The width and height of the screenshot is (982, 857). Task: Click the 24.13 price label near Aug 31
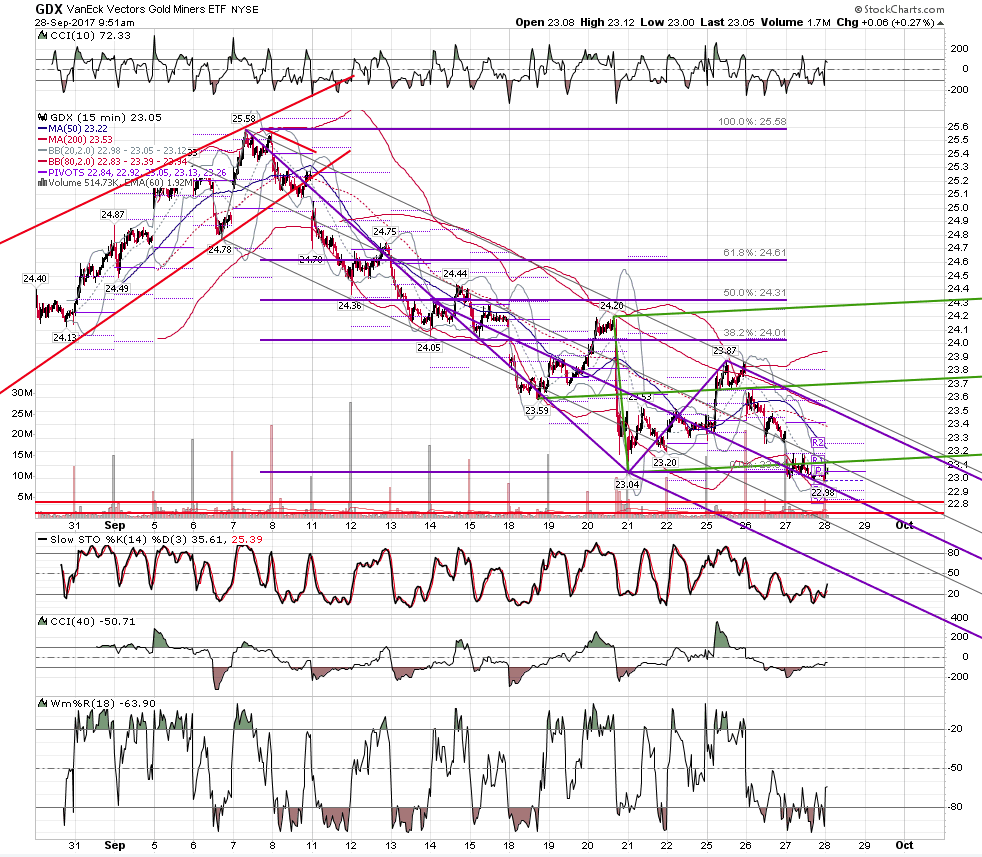65,338
